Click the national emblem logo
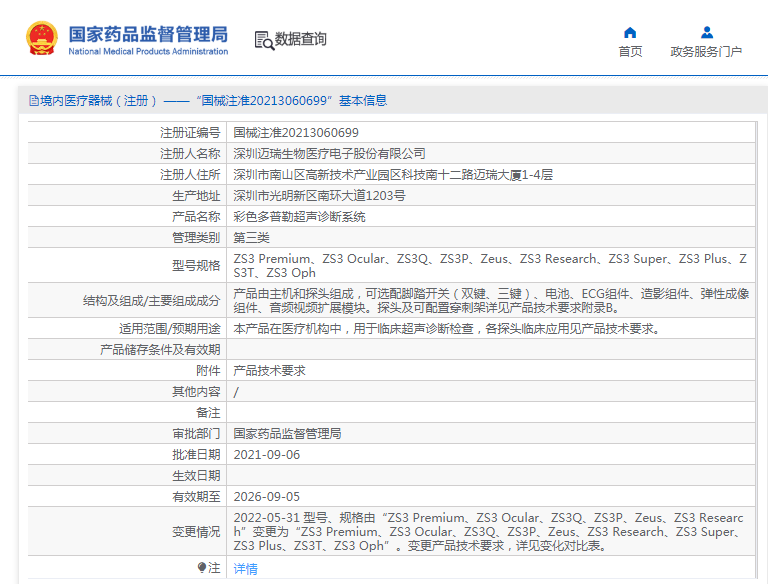The width and height of the screenshot is (768, 584). [42, 38]
